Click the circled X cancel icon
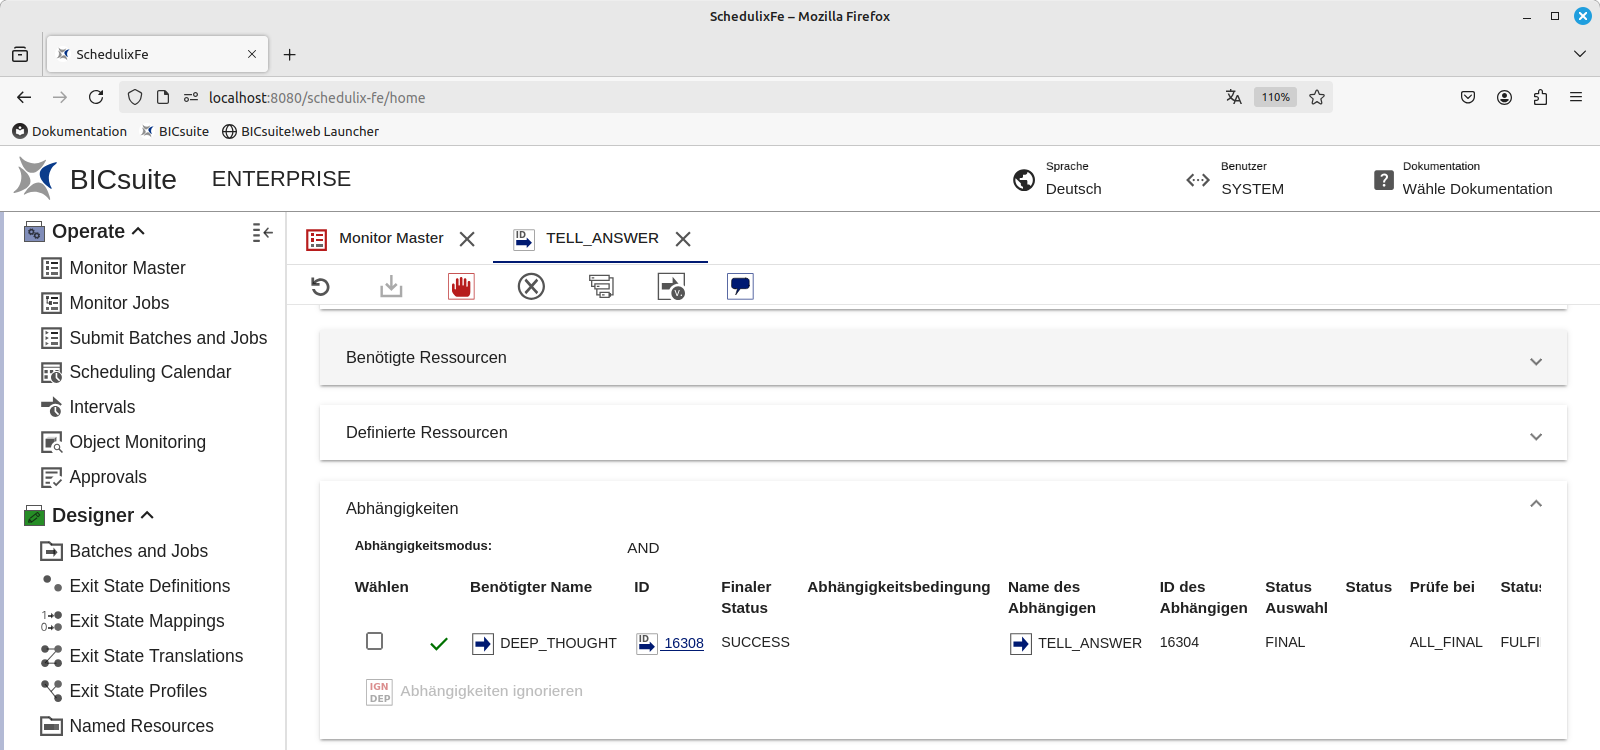Screen dimensions: 1600x750 pyautogui.click(x=531, y=287)
